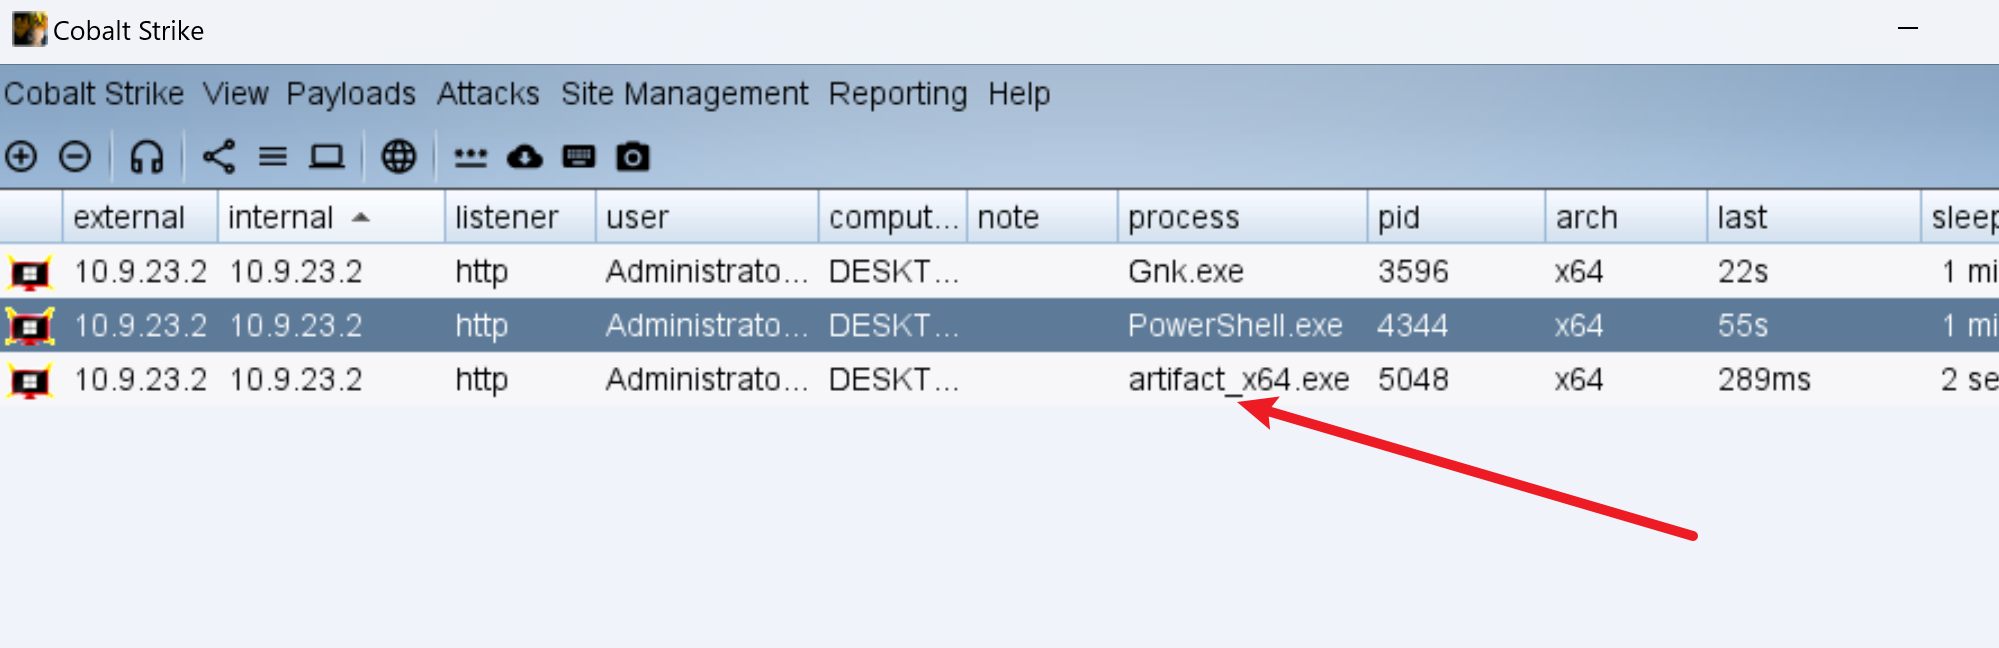This screenshot has width=1999, height=648.
Task: Open downloaded files cloud icon
Action: (525, 157)
